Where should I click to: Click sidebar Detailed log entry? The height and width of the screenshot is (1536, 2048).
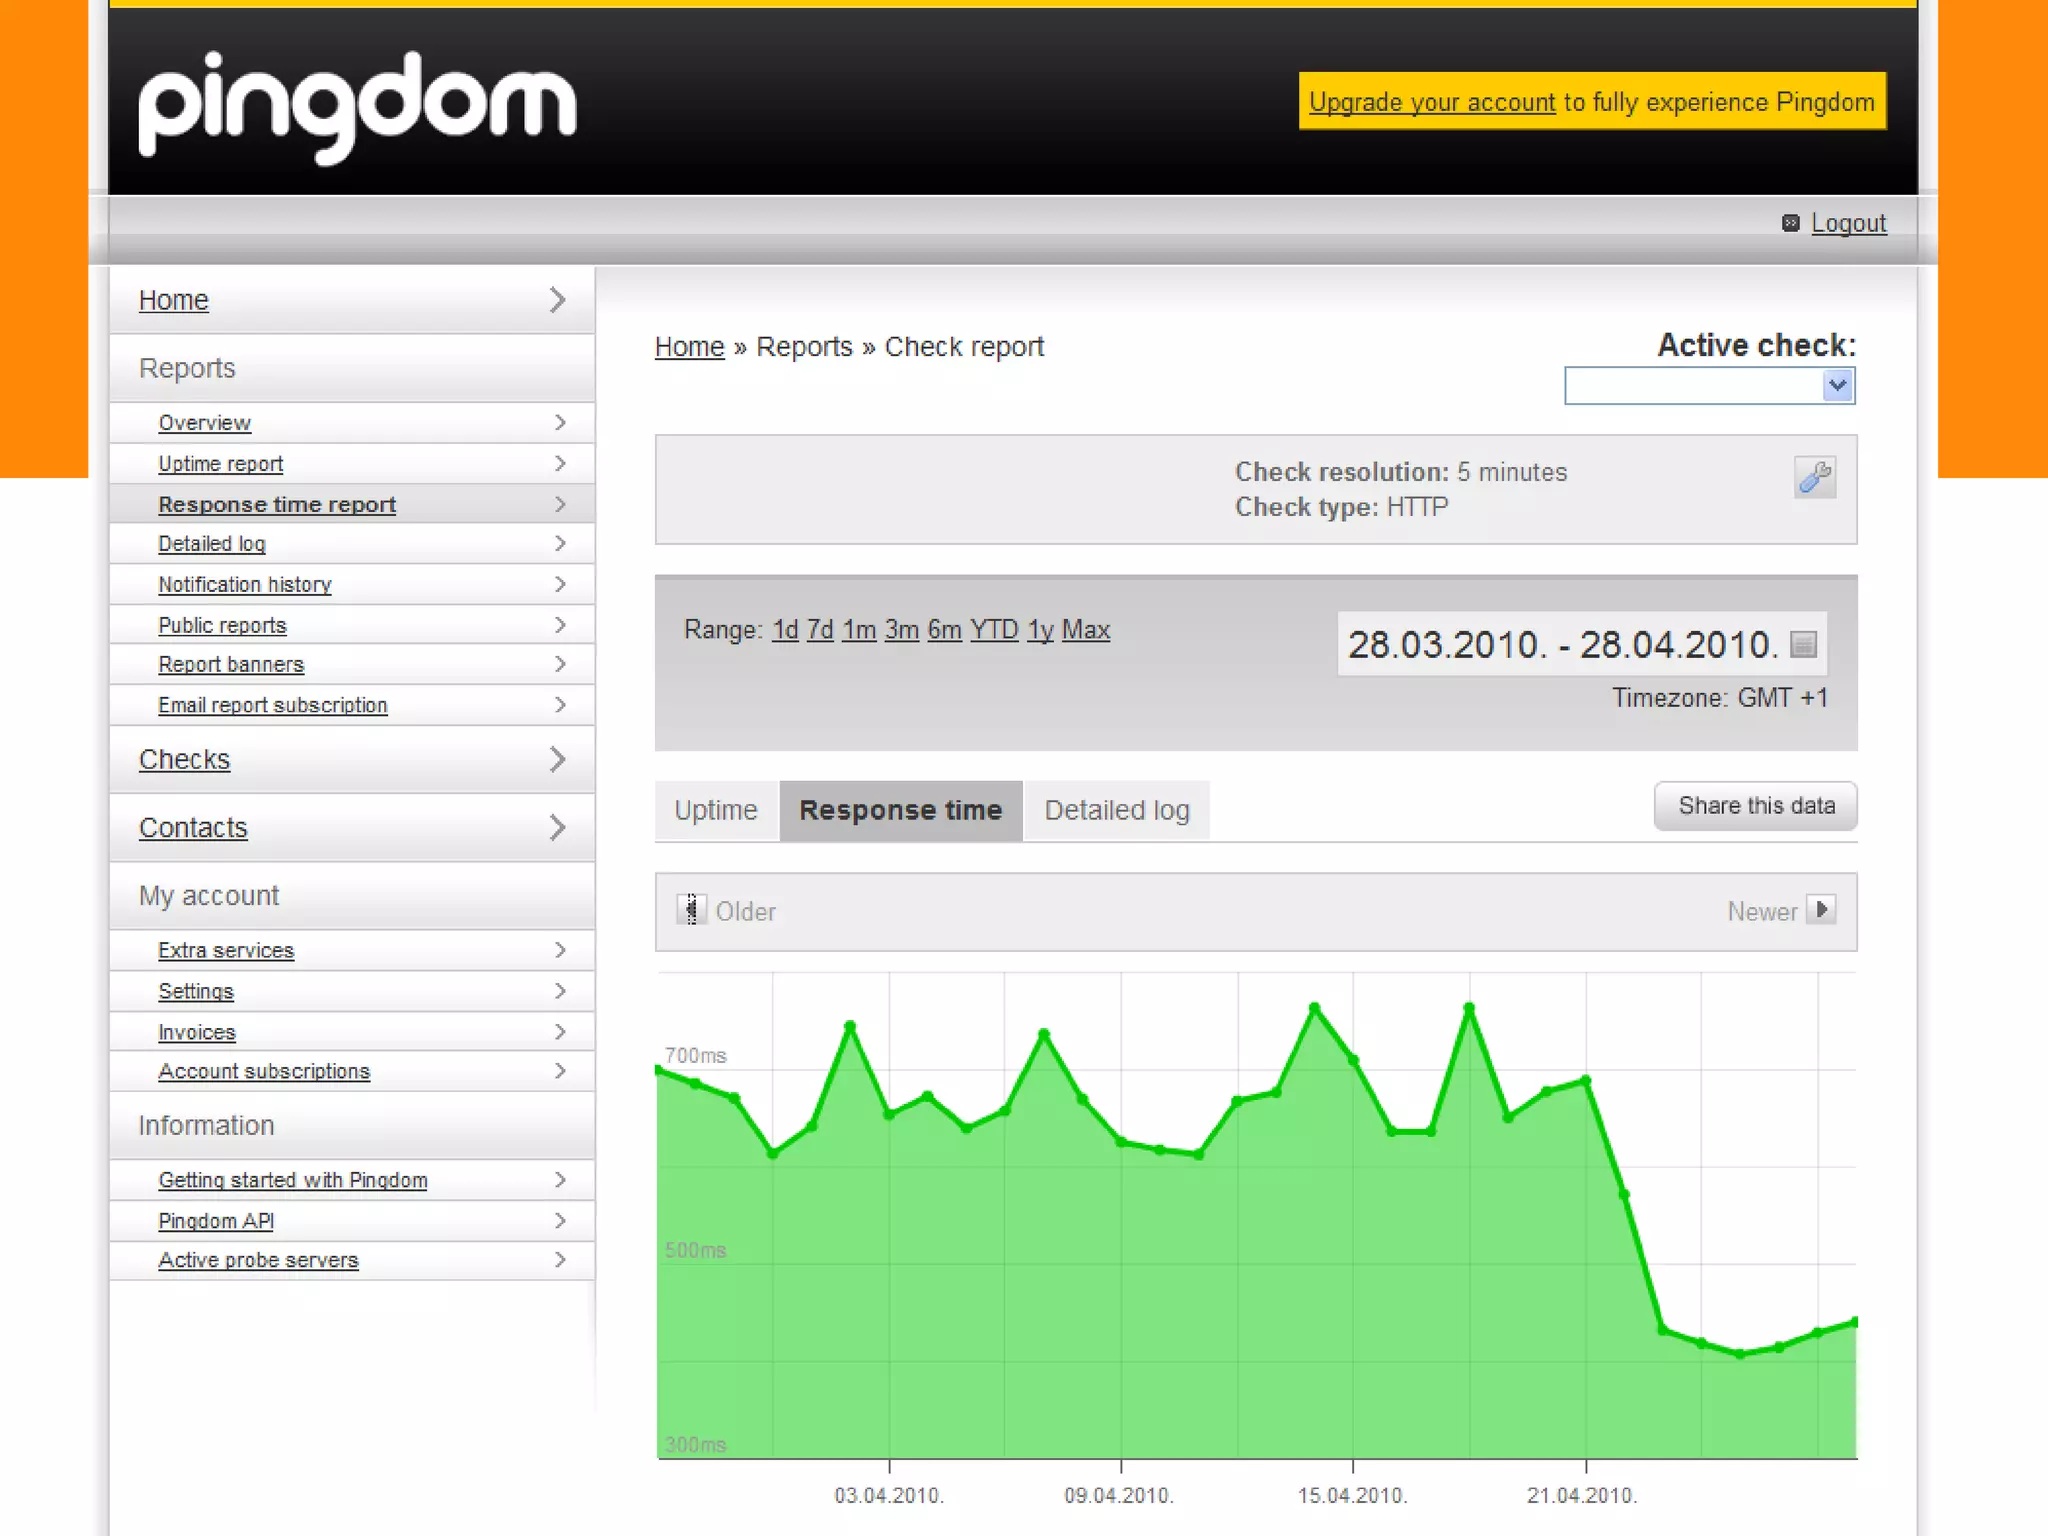point(211,544)
